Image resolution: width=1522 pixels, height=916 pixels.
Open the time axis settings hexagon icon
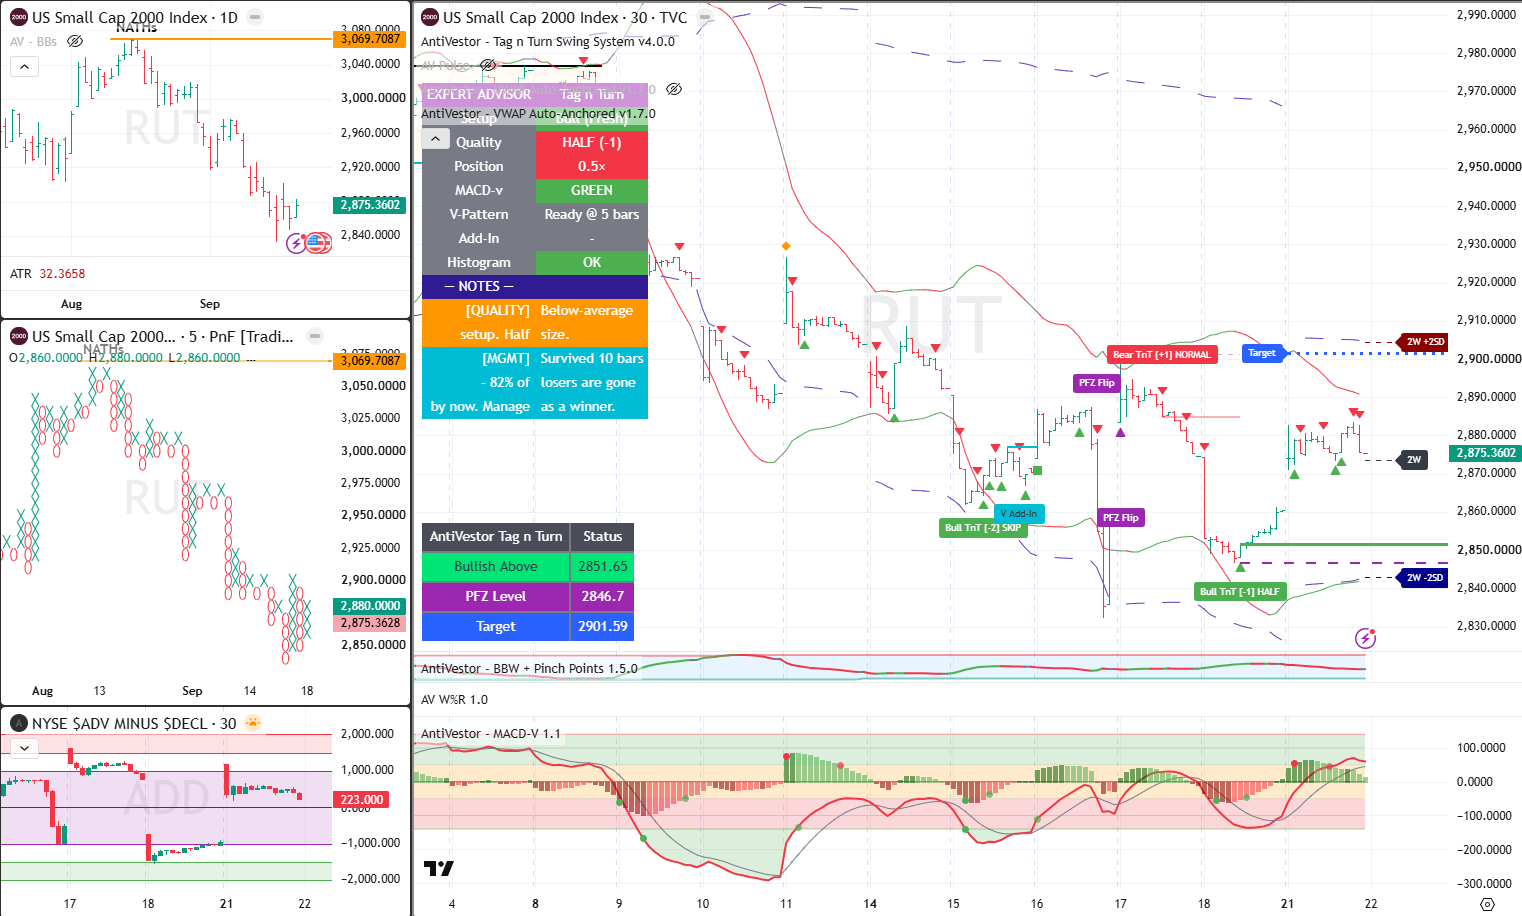point(1487,904)
